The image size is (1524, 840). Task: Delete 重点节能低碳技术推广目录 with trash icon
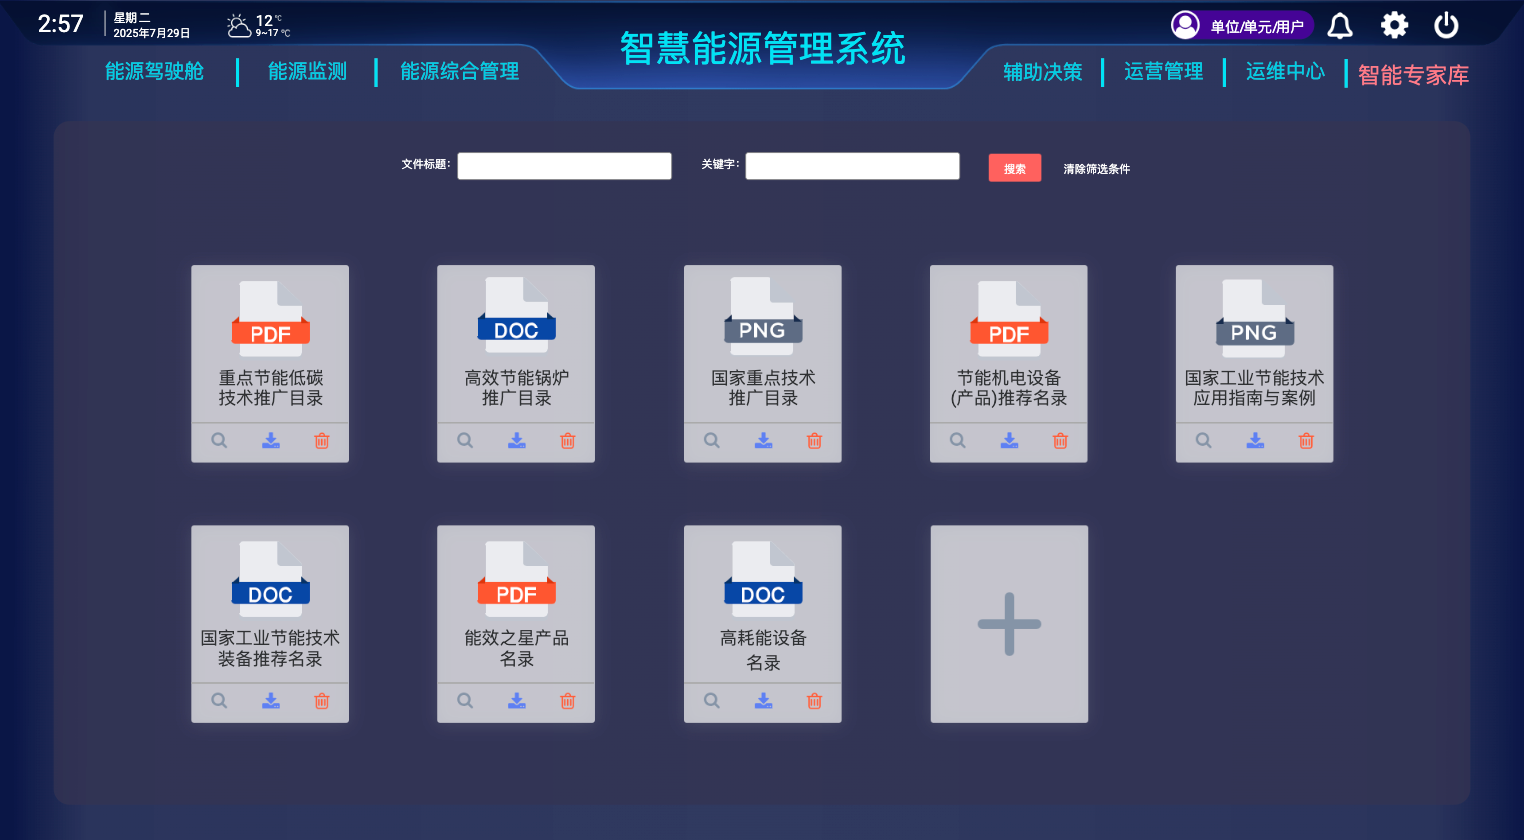[322, 440]
